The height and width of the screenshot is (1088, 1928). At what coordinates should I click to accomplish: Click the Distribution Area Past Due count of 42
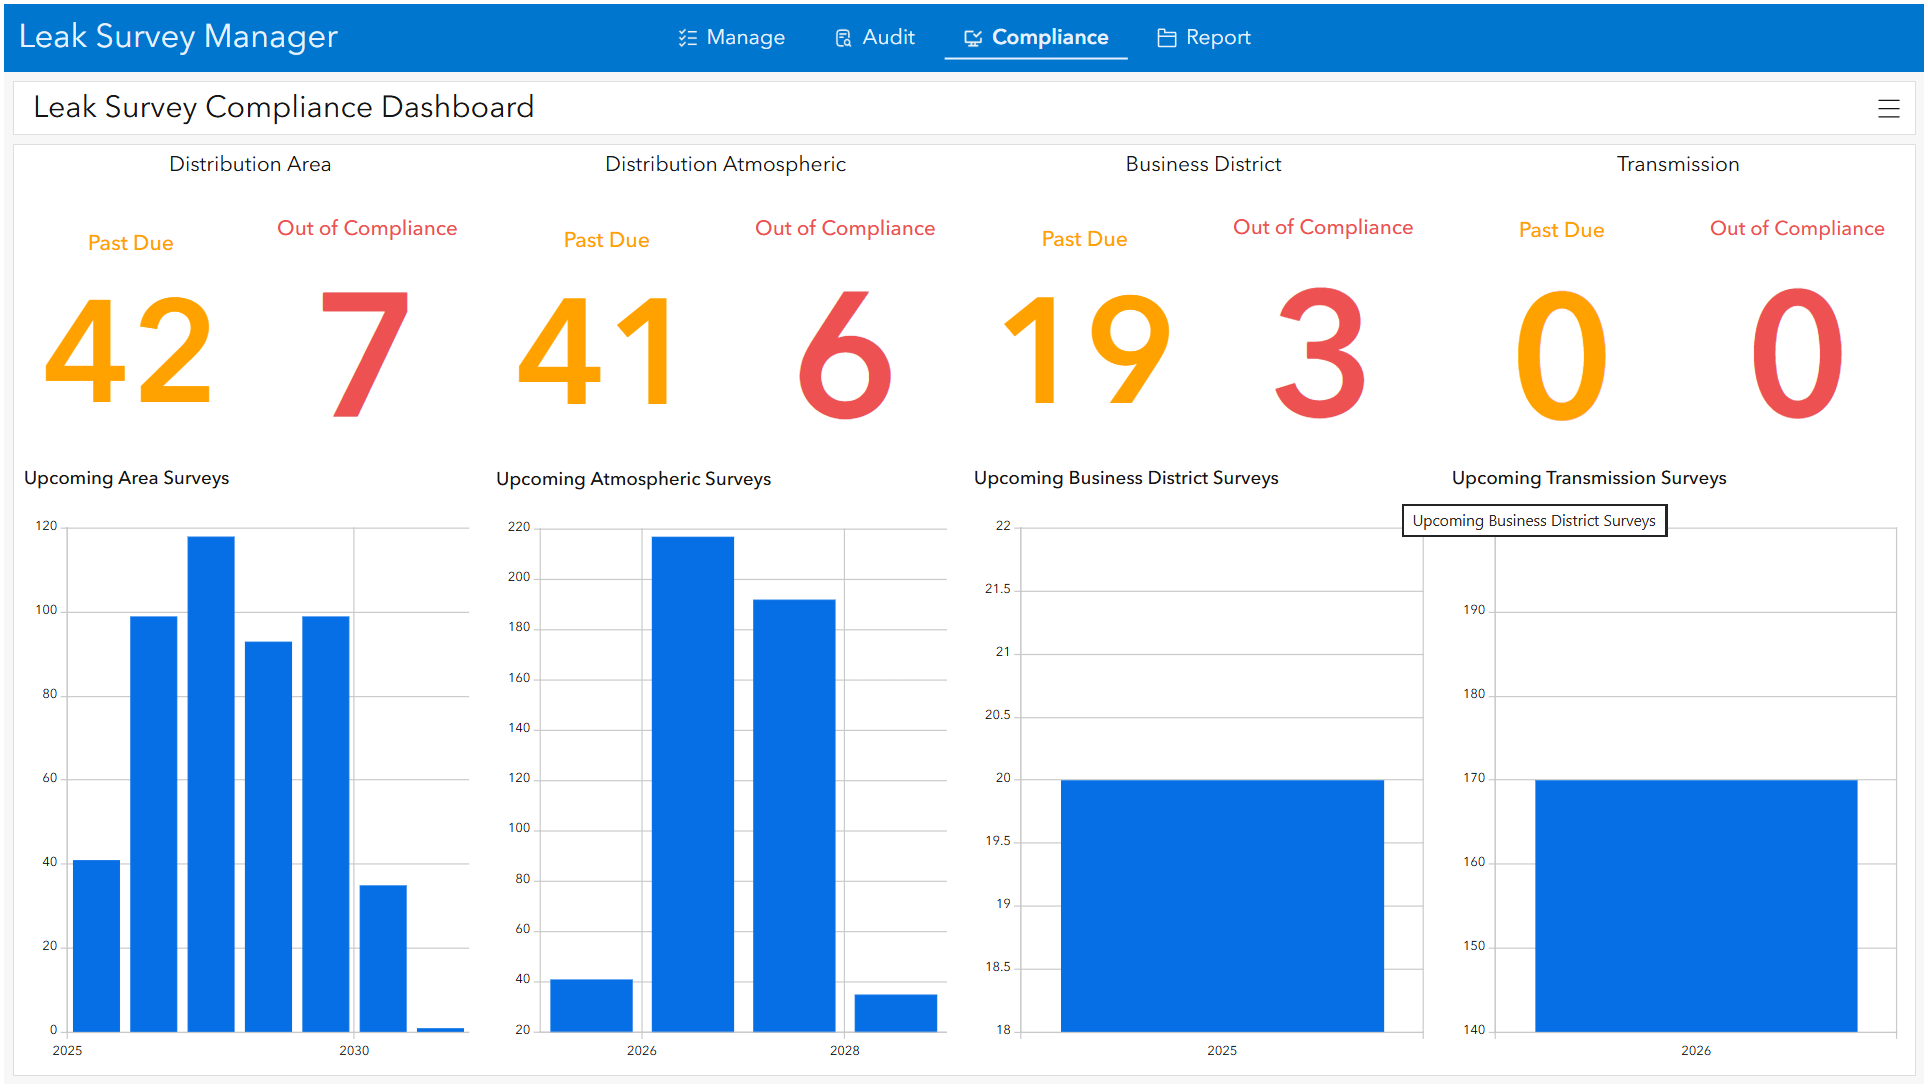tap(128, 352)
